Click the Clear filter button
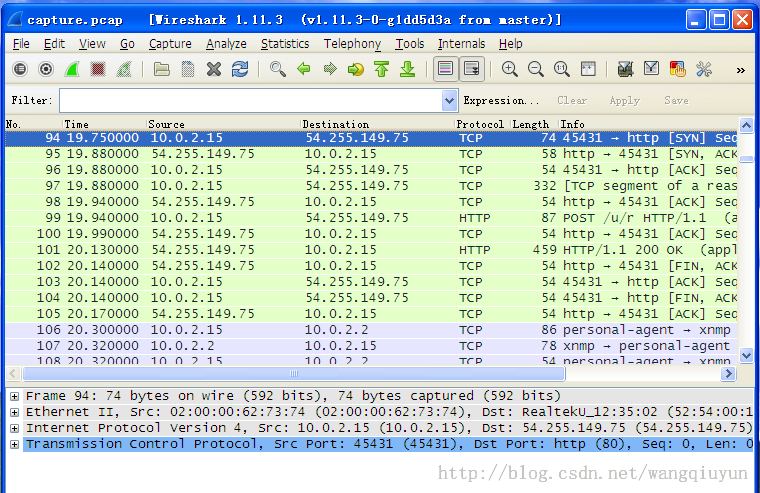760x493 pixels. 572,100
